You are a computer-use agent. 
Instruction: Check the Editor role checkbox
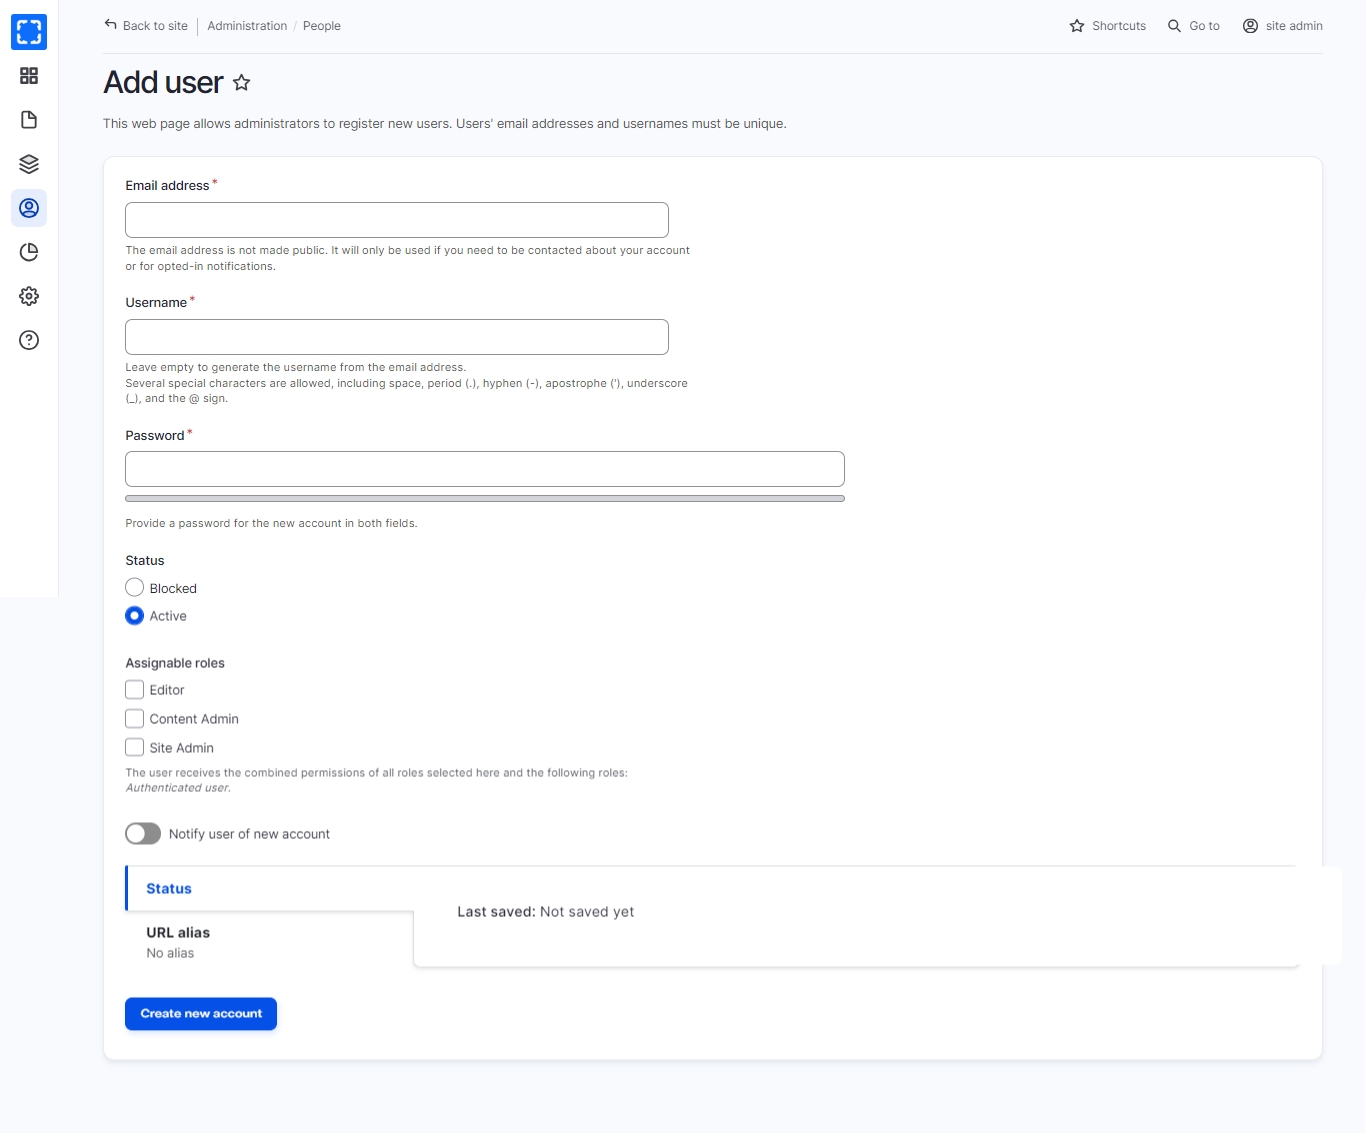(135, 690)
